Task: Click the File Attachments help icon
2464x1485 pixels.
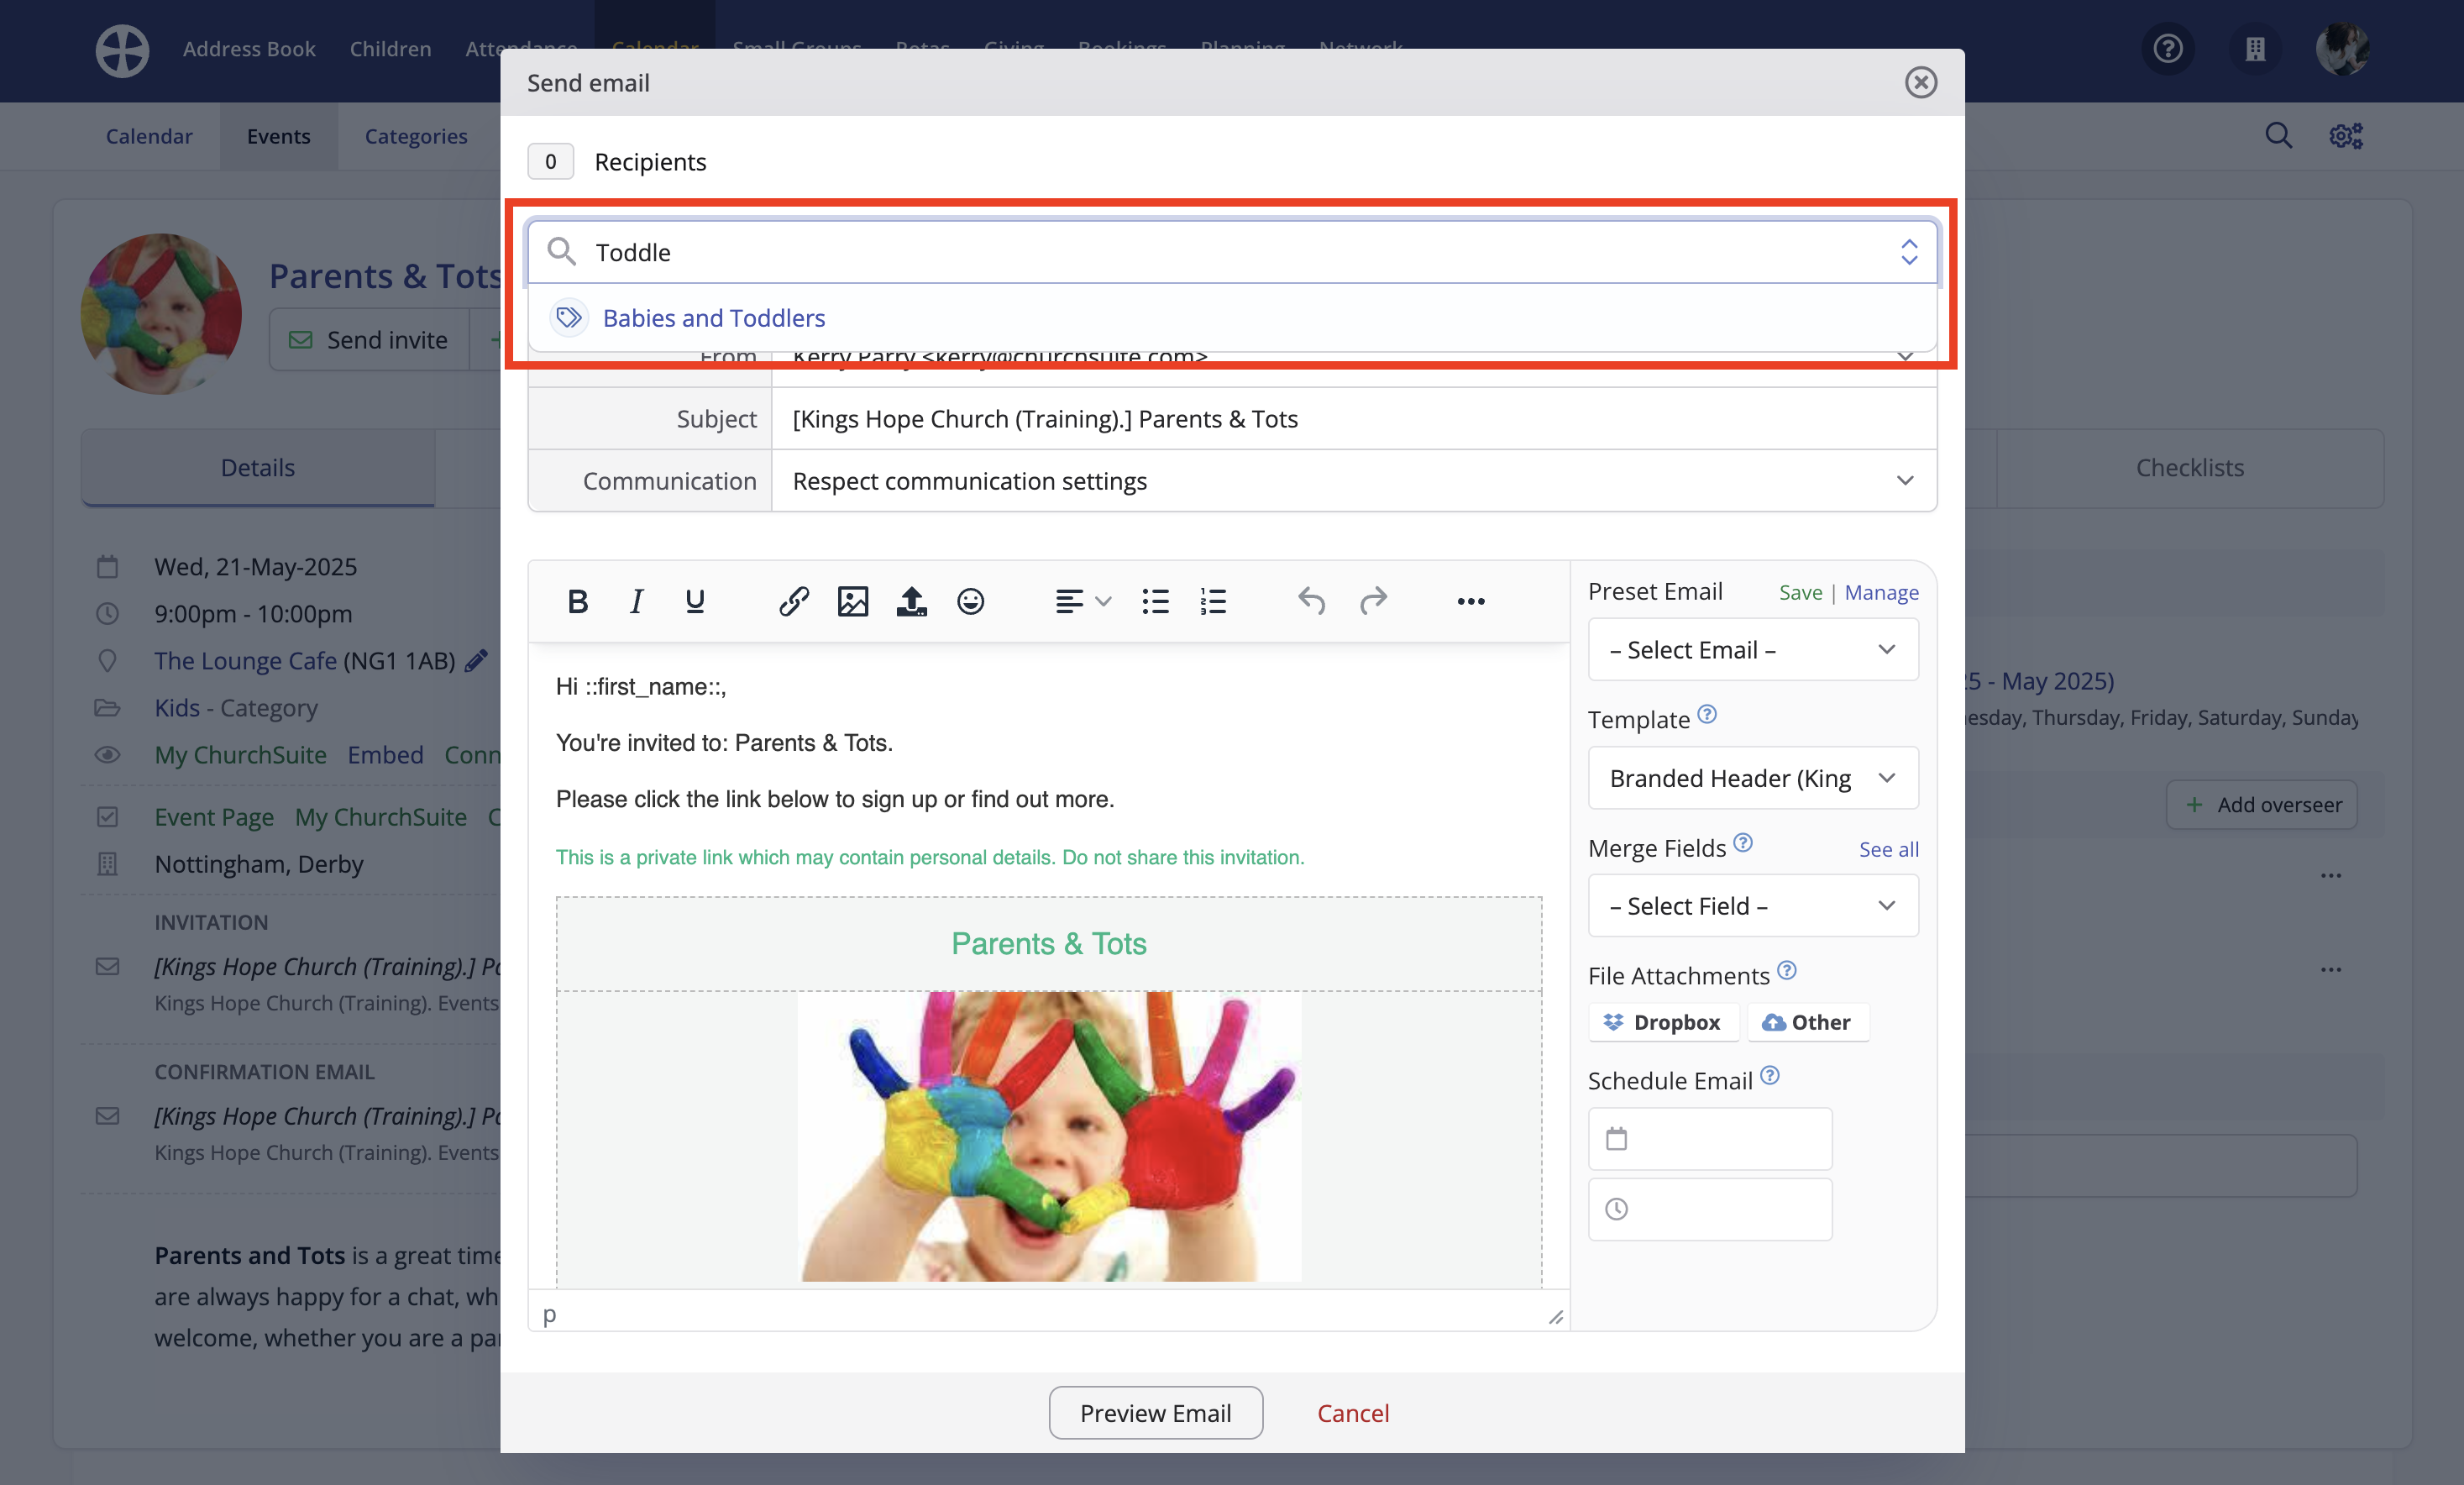Action: [x=1787, y=970]
